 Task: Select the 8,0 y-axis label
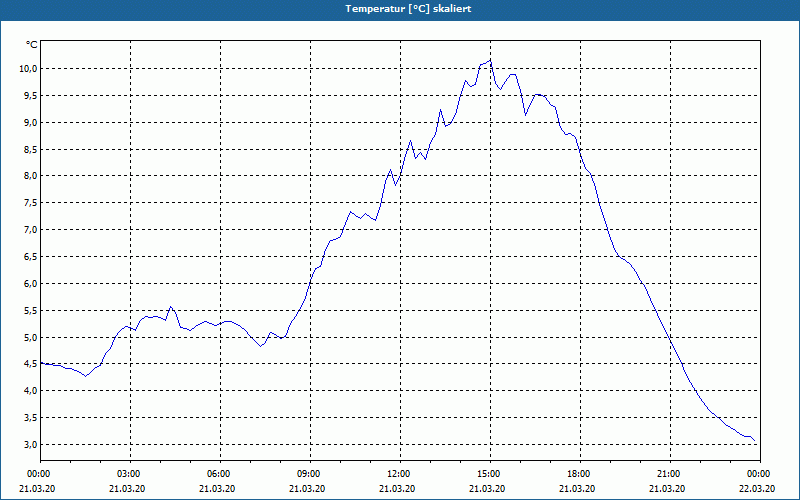click(x=30, y=176)
